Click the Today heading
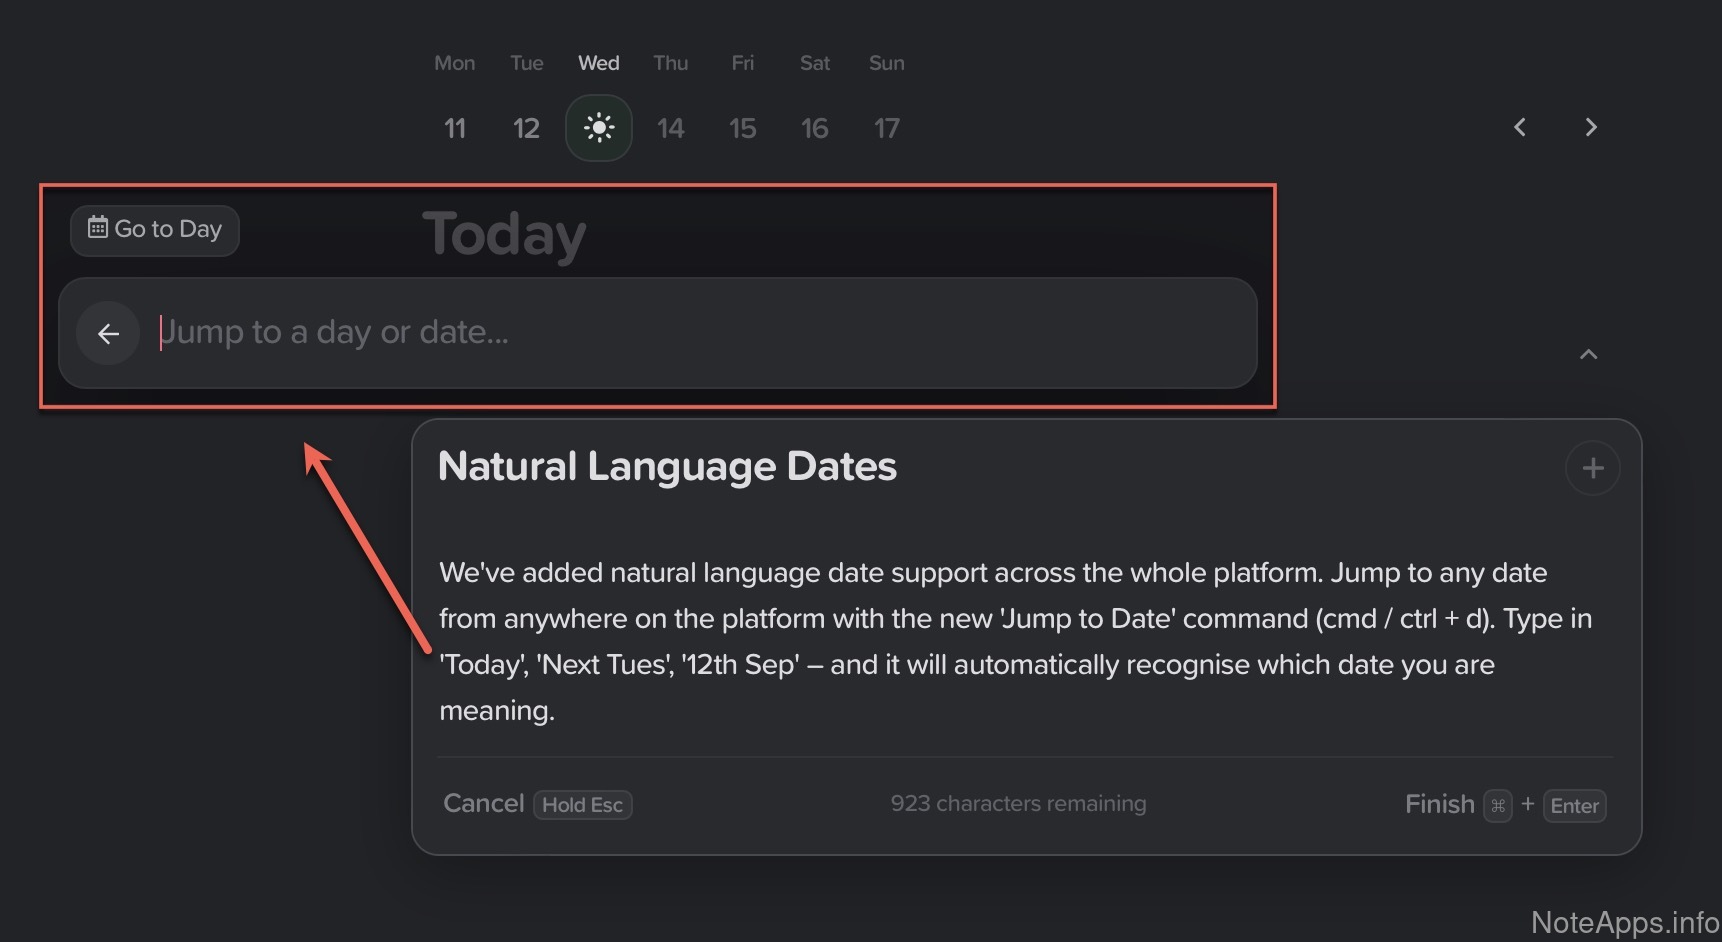Viewport: 1722px width, 942px height. (x=504, y=235)
